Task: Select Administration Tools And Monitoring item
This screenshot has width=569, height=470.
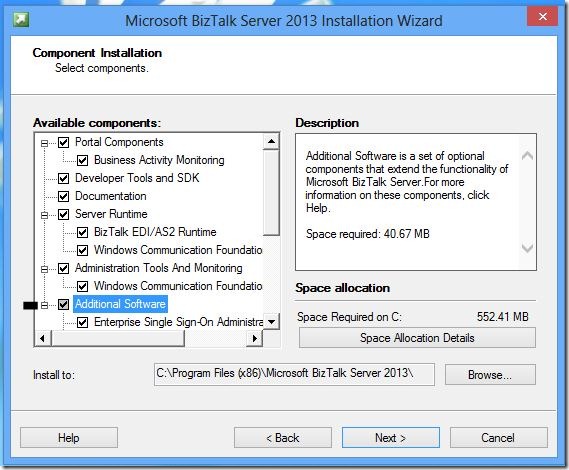Action: point(159,268)
